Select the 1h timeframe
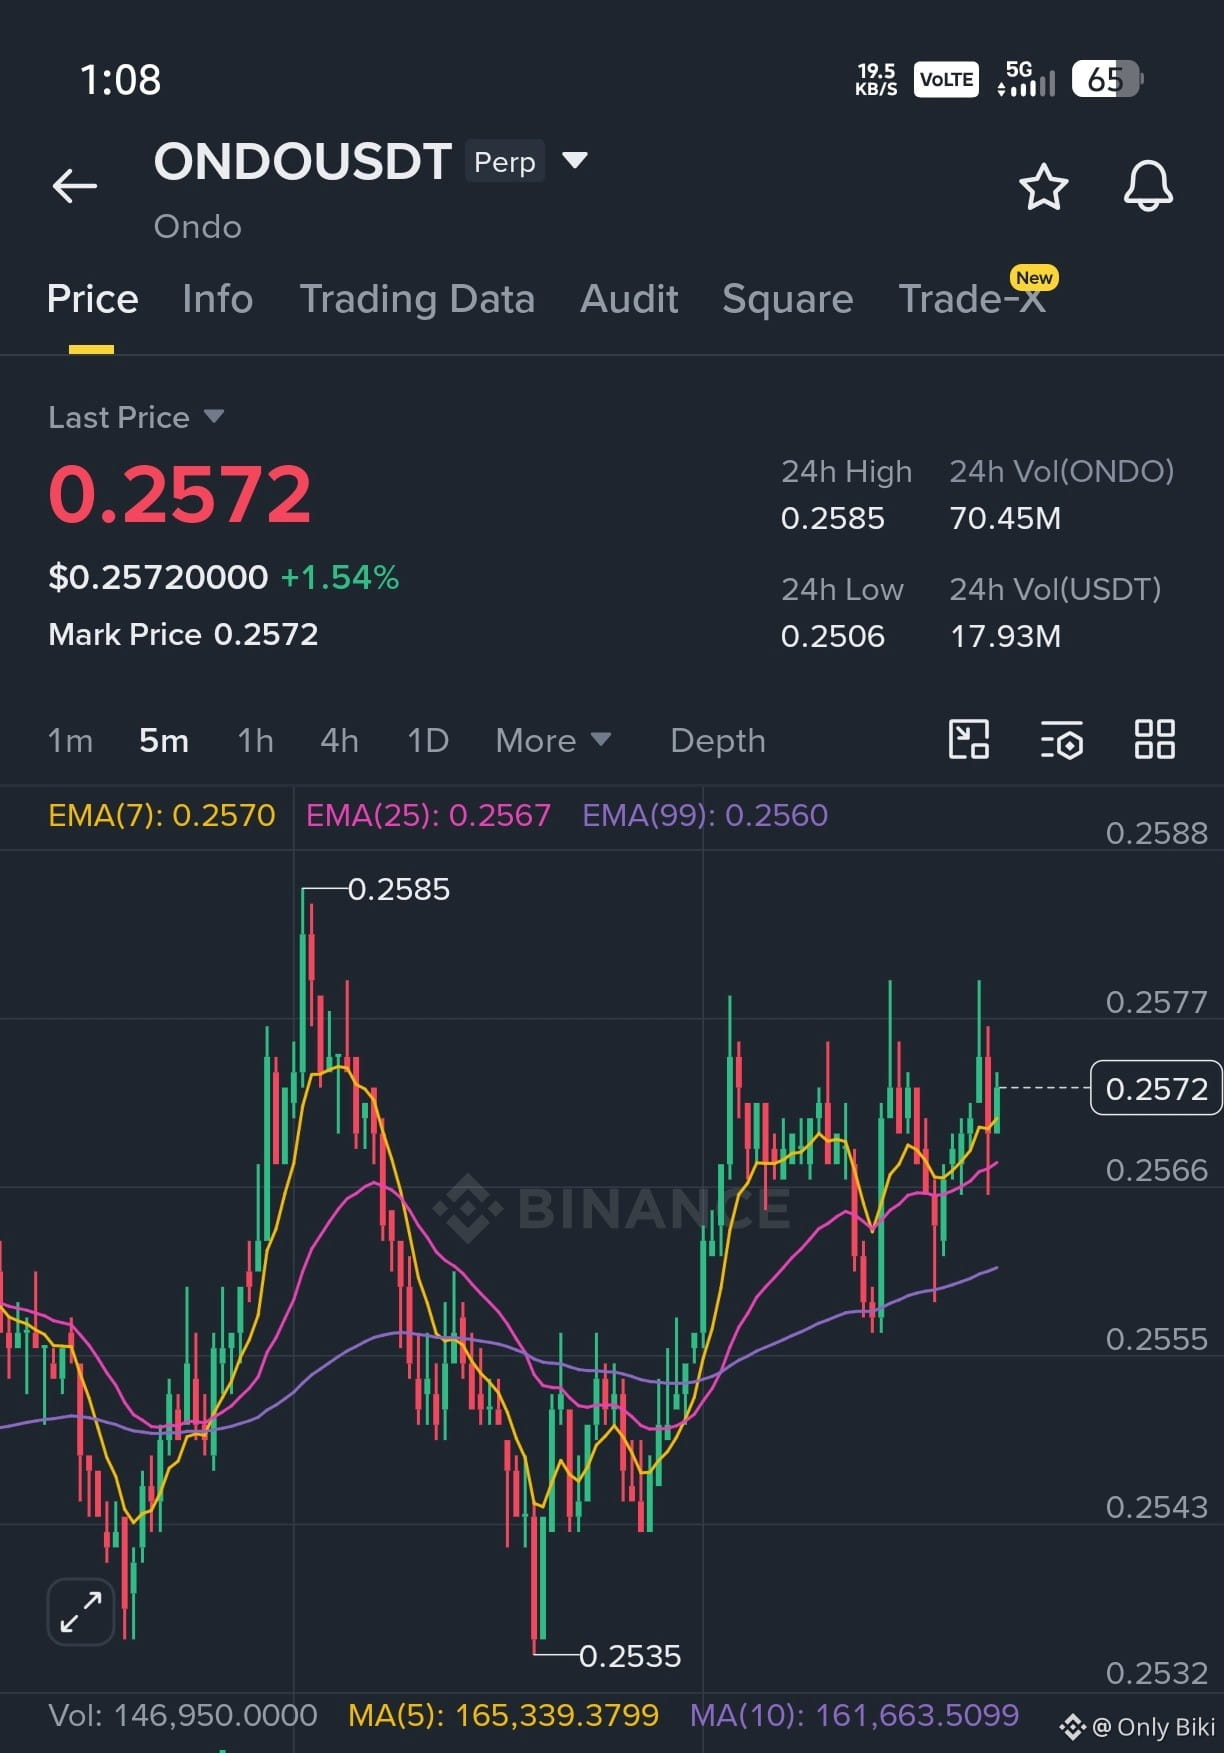Screen dimensions: 1224x1753 pyautogui.click(x=255, y=741)
